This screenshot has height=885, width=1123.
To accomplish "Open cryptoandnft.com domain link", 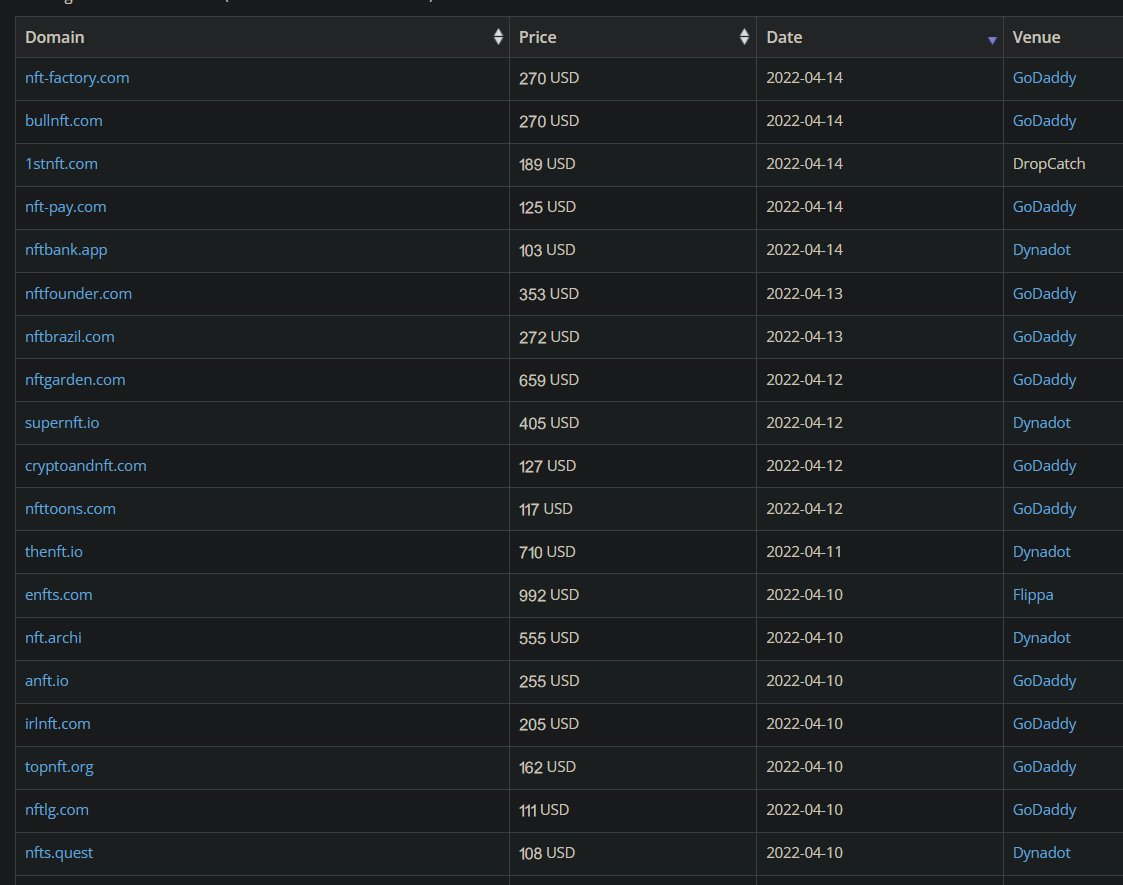I will point(86,465).
